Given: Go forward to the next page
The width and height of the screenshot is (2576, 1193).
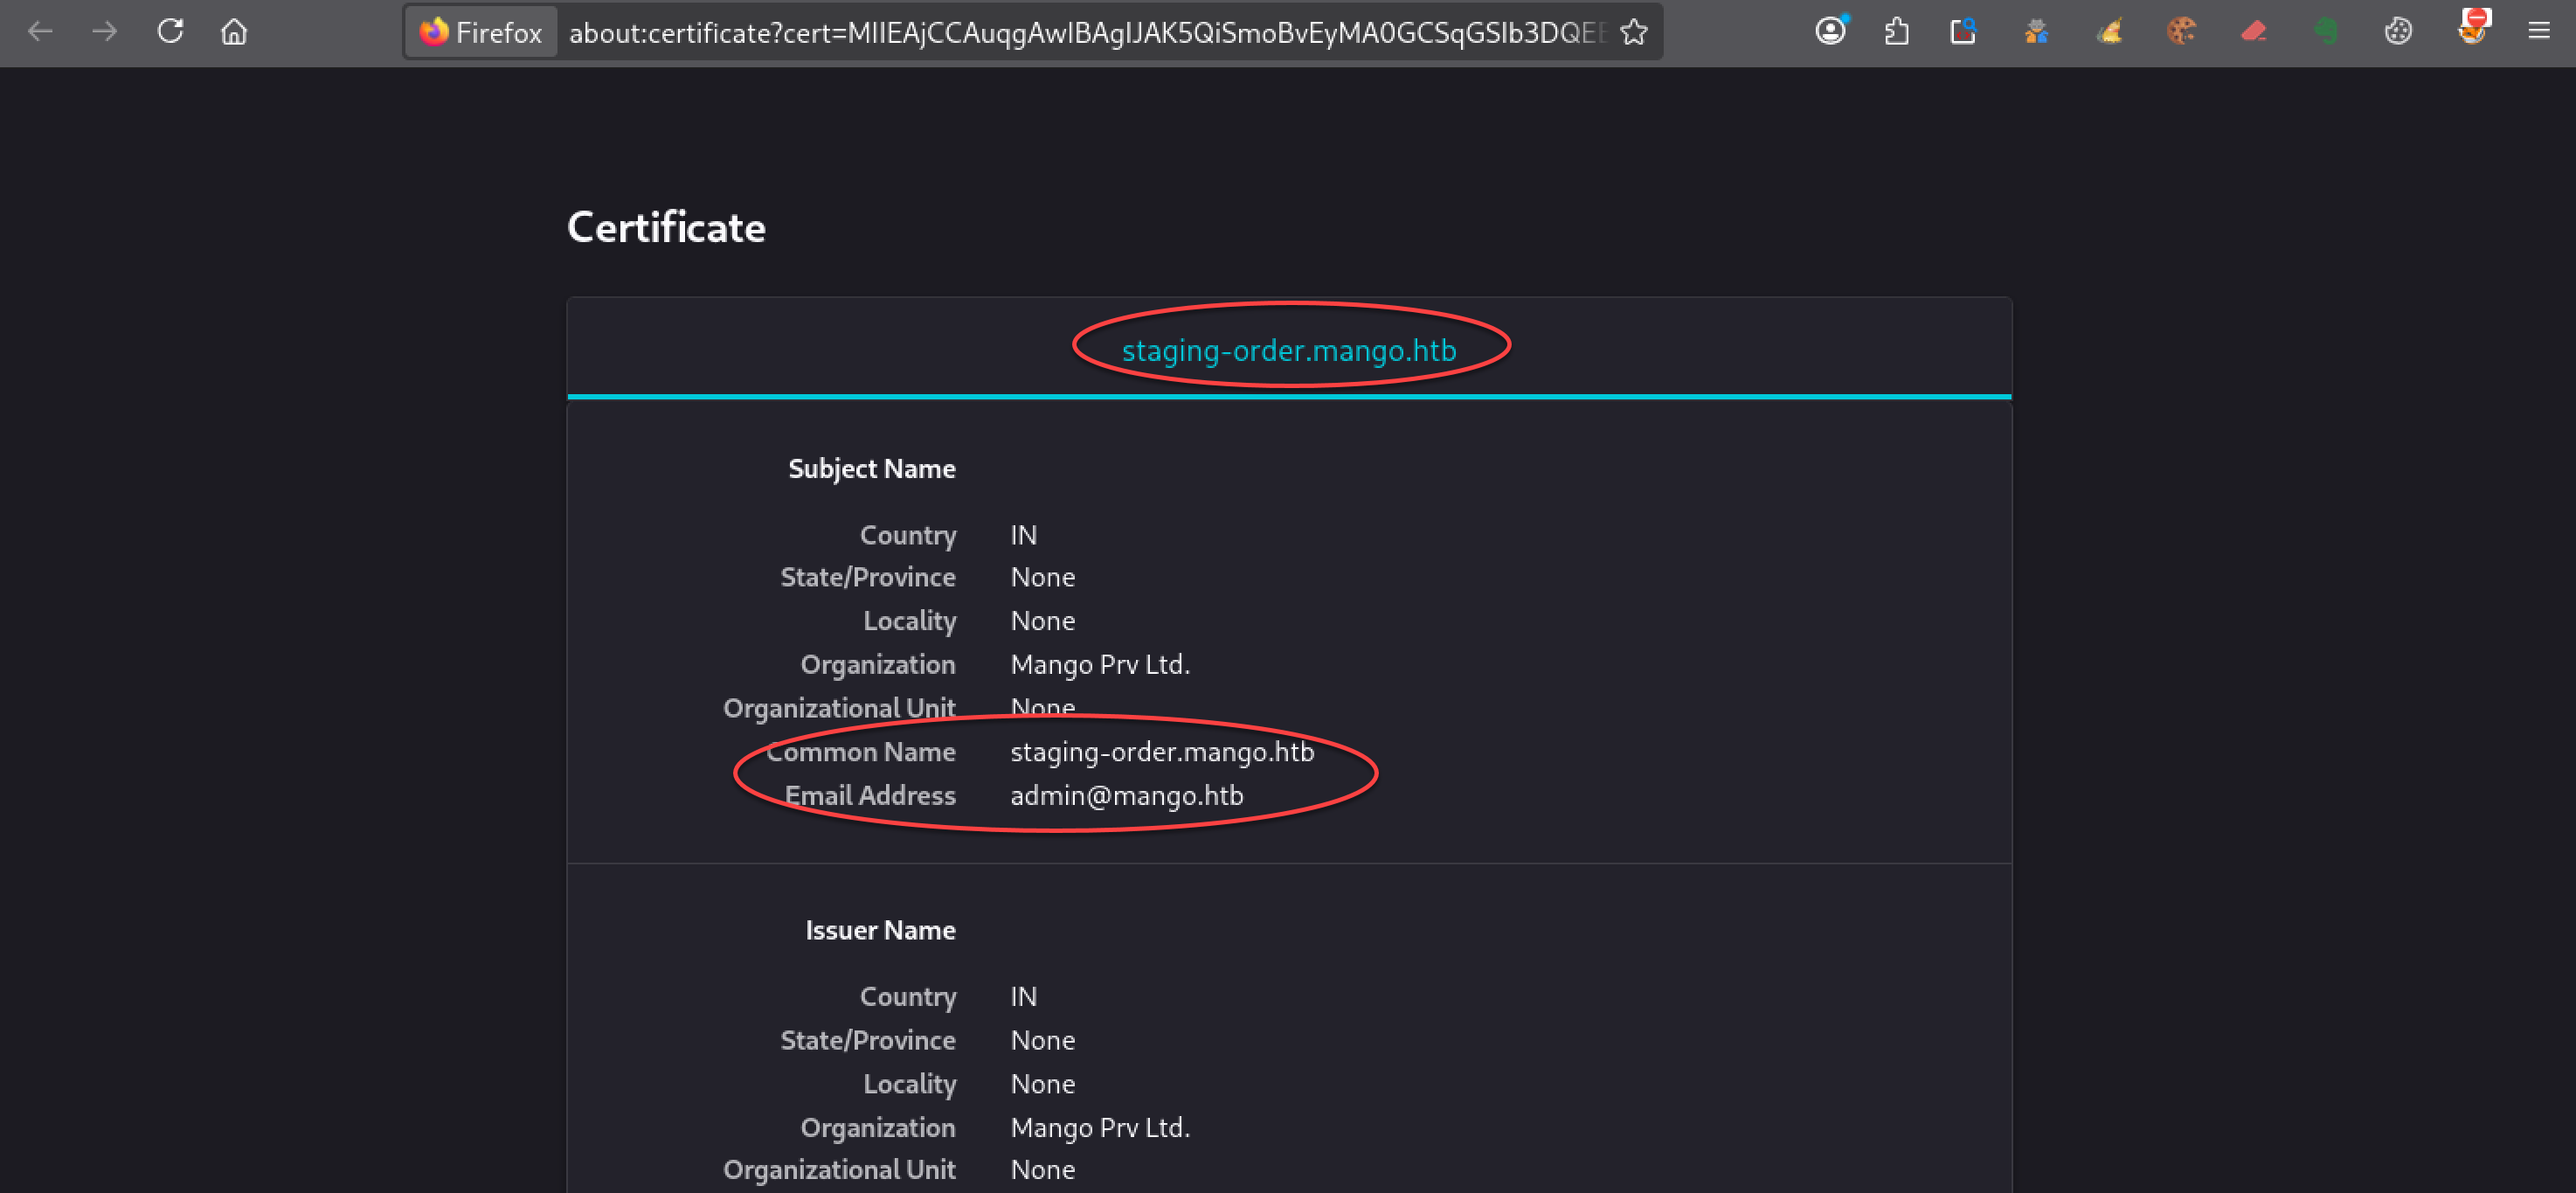Looking at the screenshot, I should tap(104, 32).
